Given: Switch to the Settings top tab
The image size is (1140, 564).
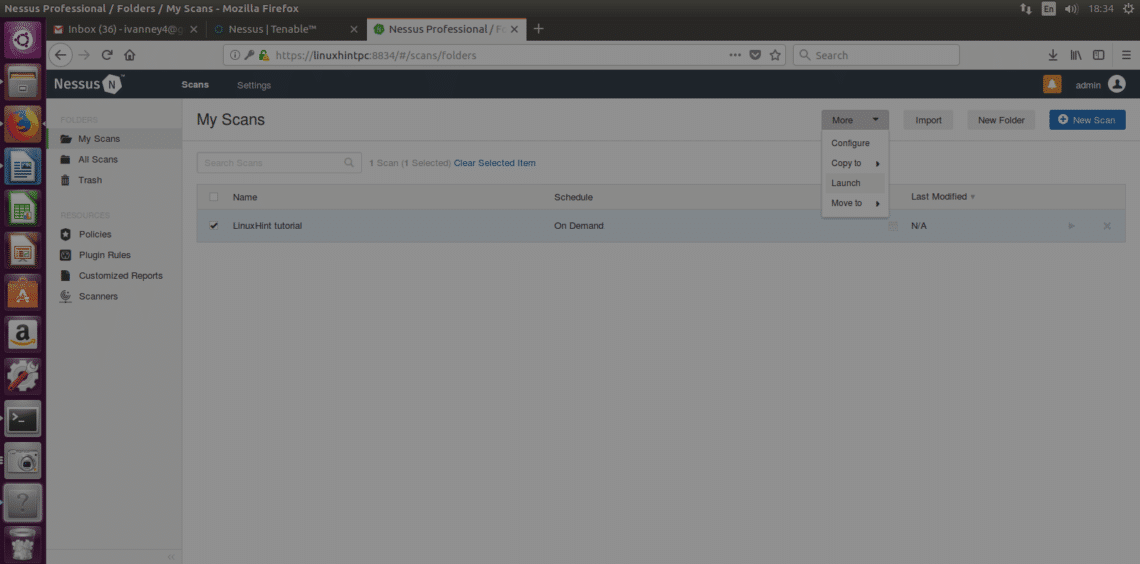Looking at the screenshot, I should pyautogui.click(x=254, y=85).
